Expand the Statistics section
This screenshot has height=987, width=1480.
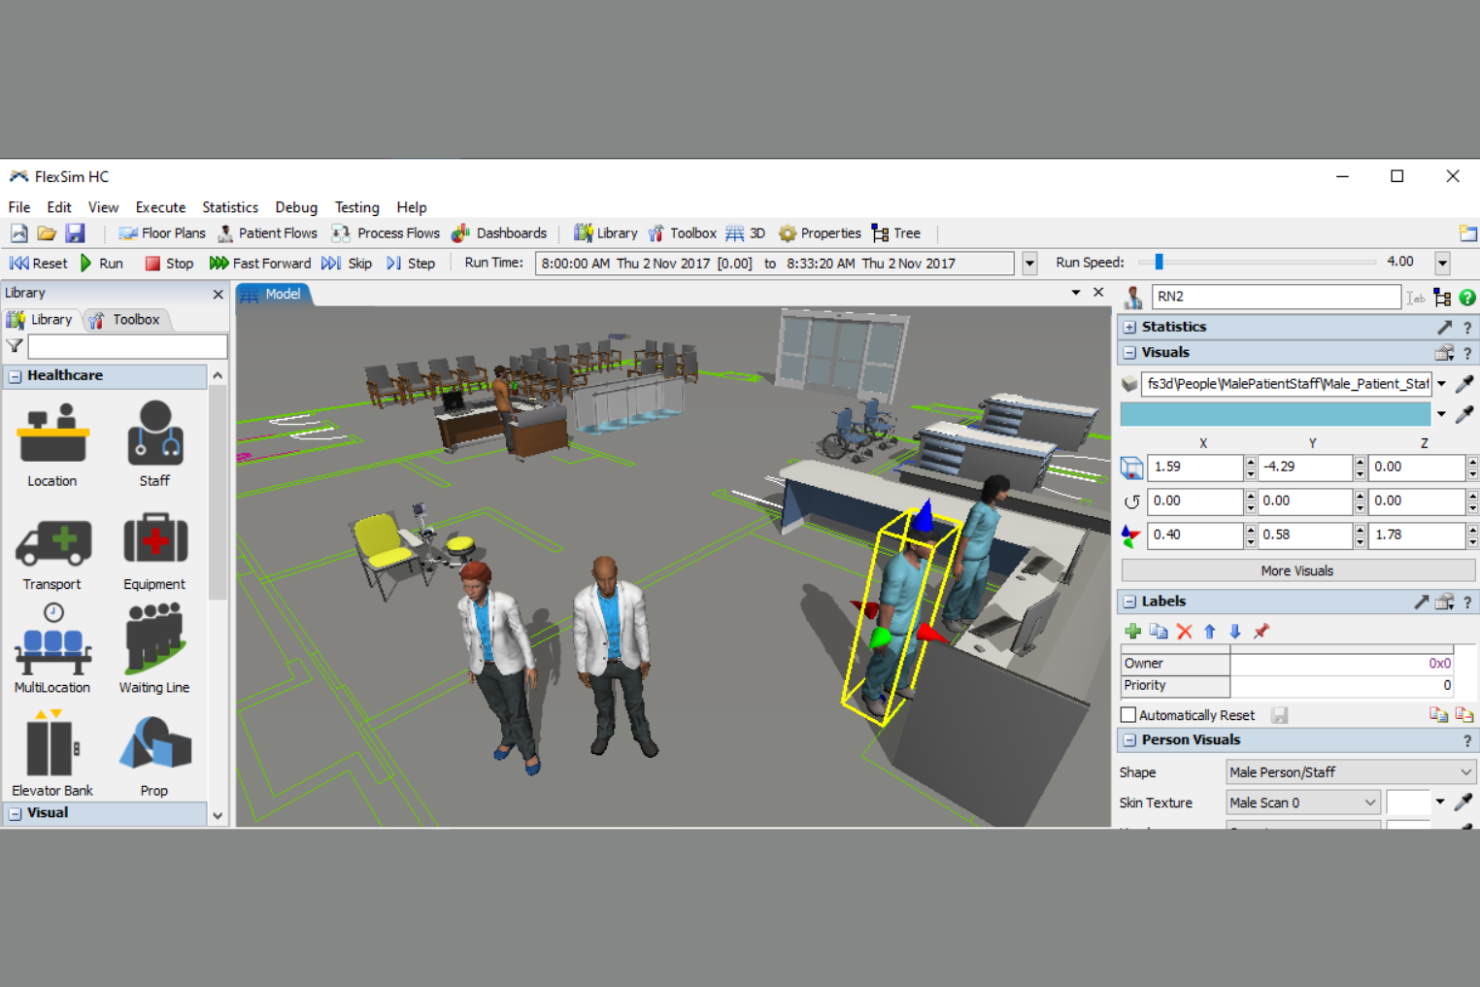click(1130, 326)
